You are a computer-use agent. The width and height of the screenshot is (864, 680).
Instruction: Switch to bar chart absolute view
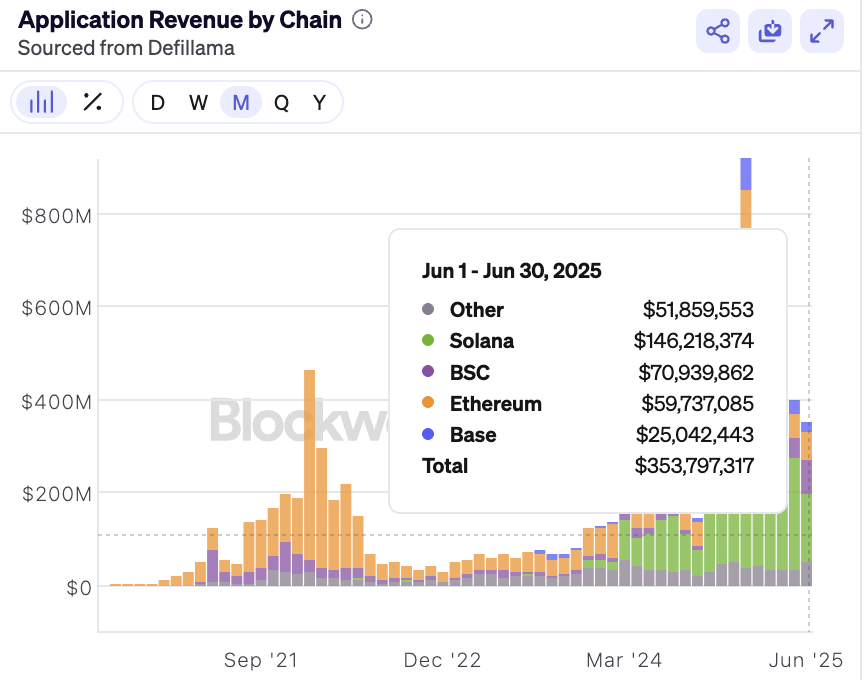coord(41,102)
